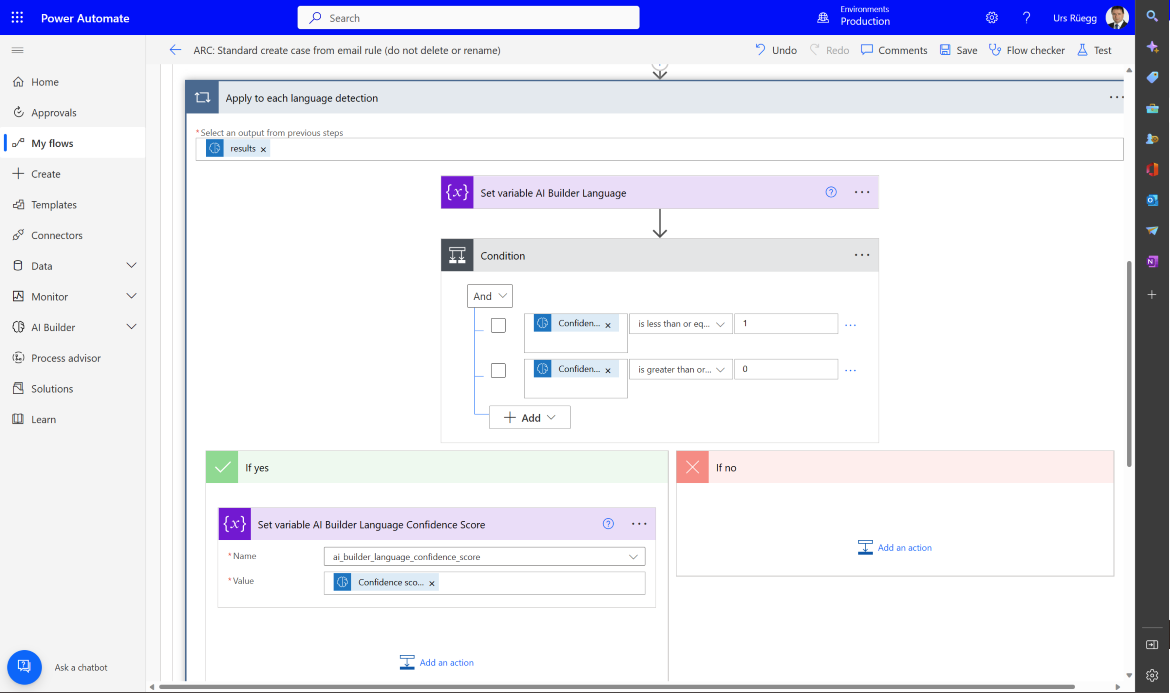Collapse the left navigation hamburger menu

pos(17,50)
